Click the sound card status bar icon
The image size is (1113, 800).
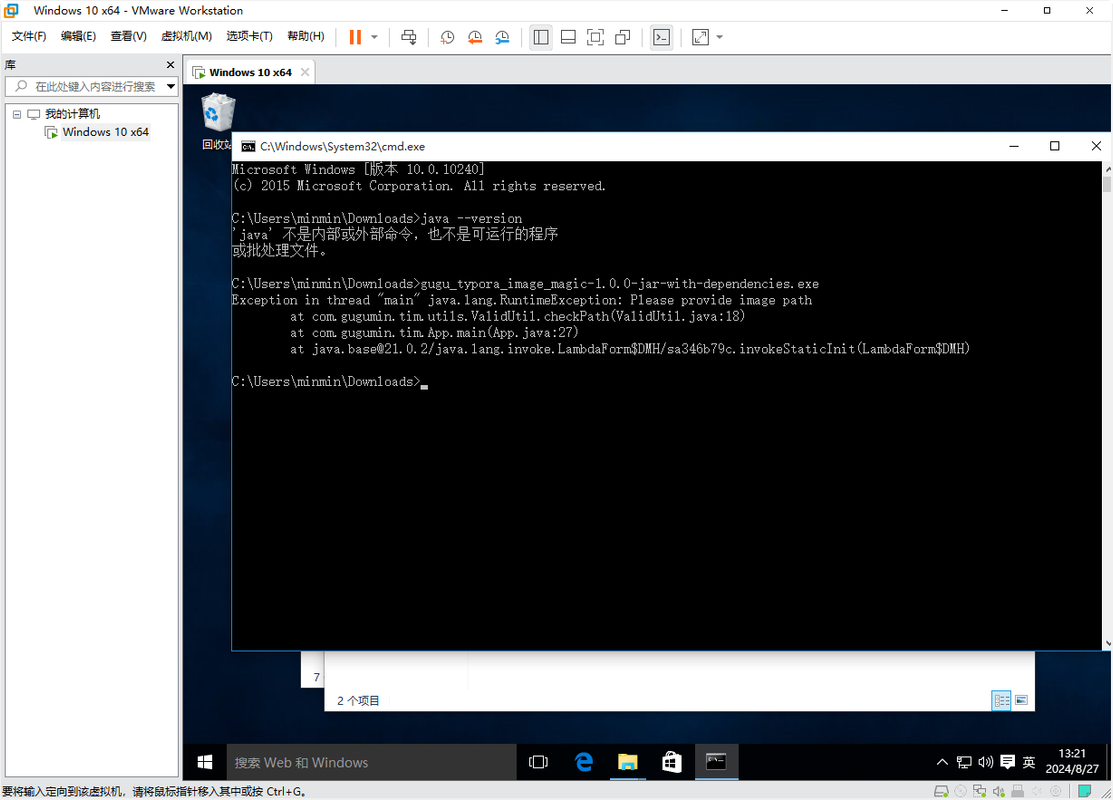click(x=999, y=791)
